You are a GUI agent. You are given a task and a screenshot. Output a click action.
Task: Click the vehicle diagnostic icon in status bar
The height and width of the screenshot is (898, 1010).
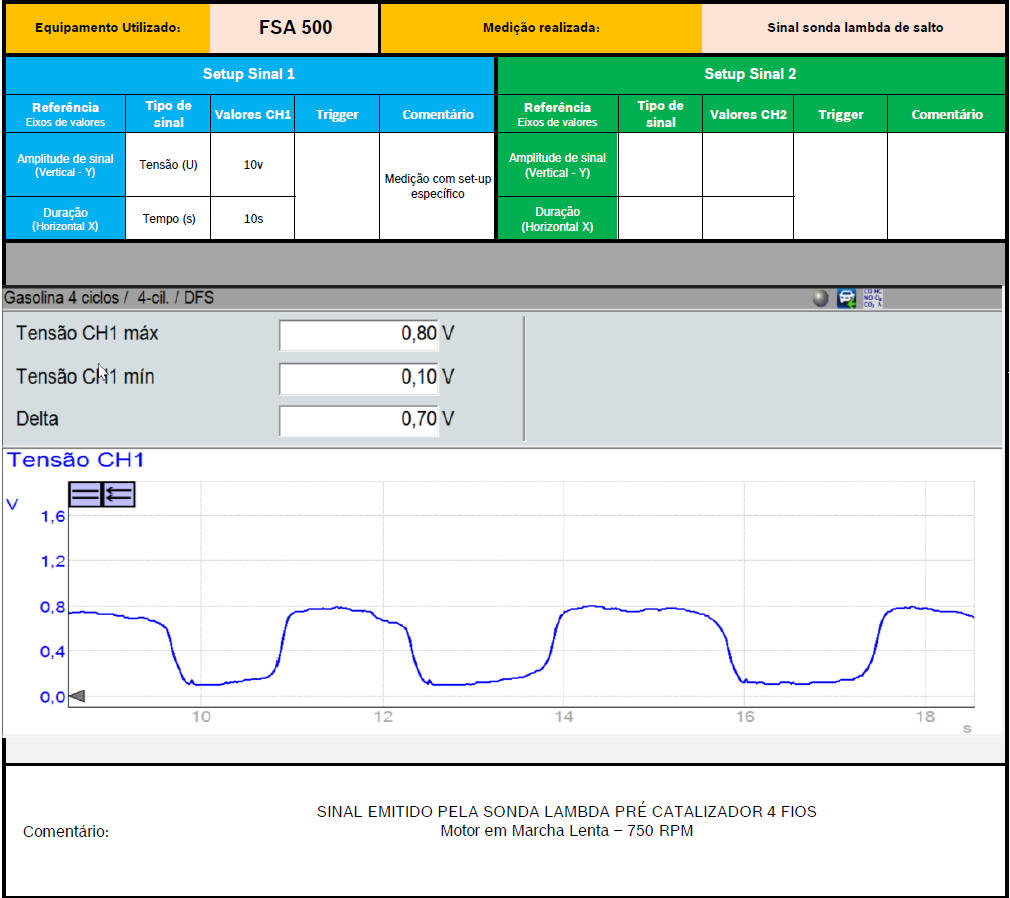click(x=846, y=298)
